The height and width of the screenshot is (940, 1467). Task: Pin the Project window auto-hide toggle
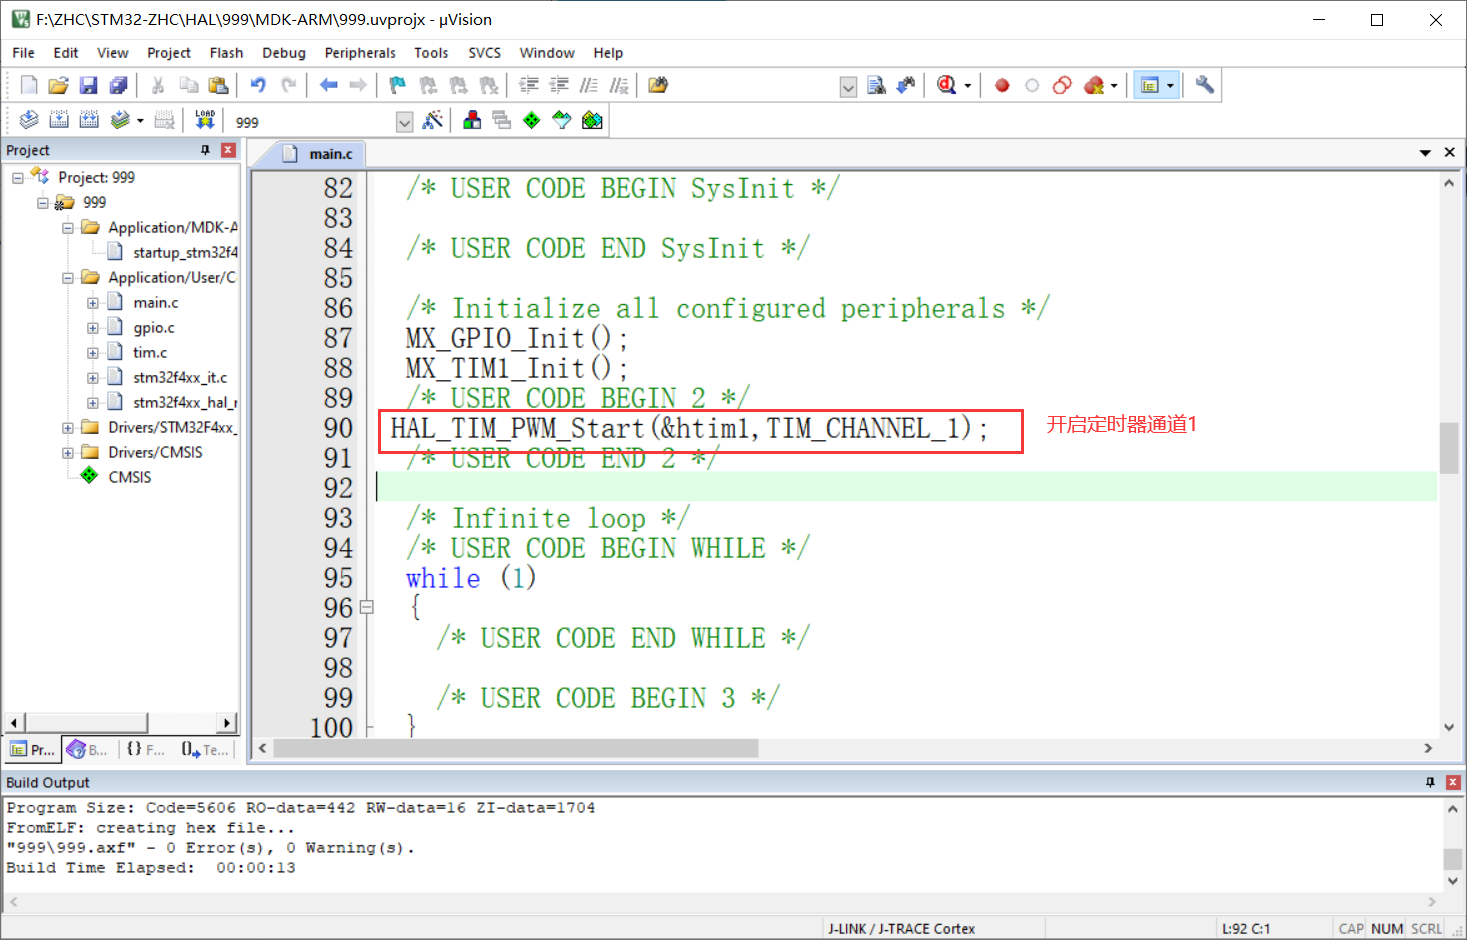(206, 149)
